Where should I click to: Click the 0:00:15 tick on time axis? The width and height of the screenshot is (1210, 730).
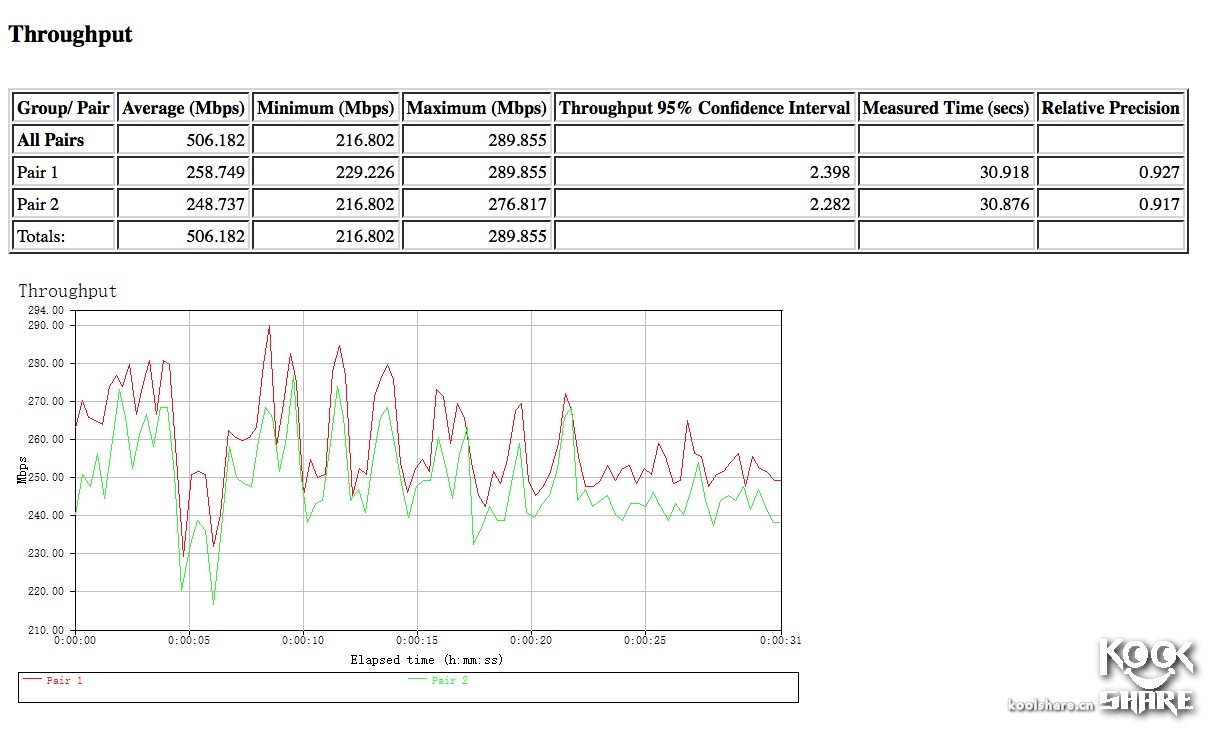pyautogui.click(x=417, y=640)
